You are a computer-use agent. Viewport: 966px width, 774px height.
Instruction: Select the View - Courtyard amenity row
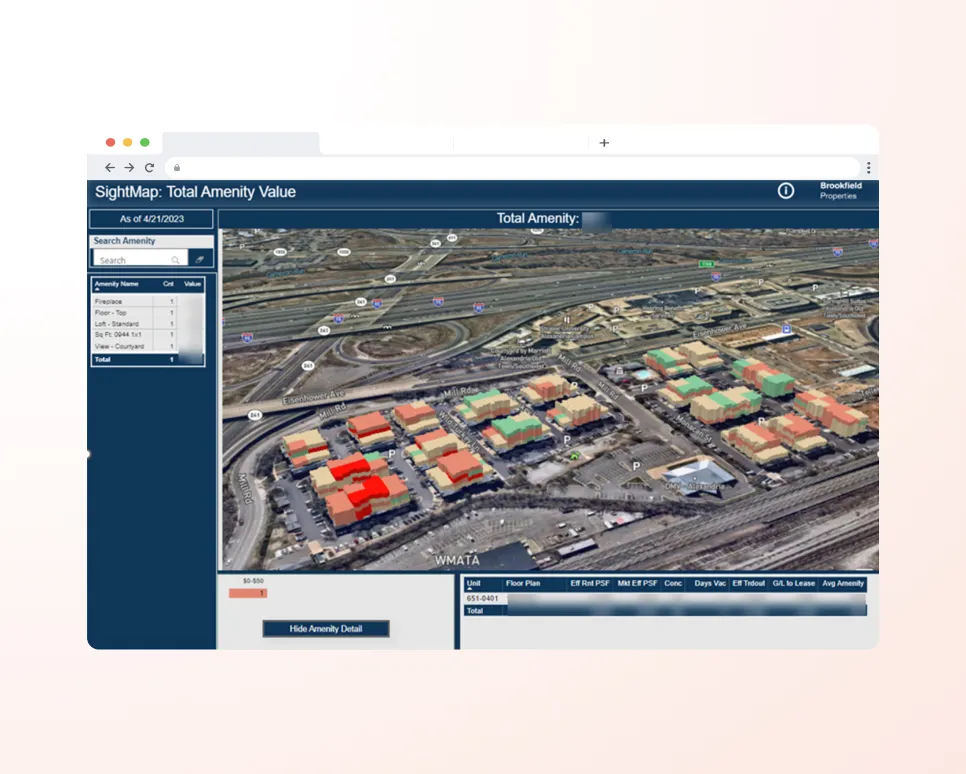tap(148, 346)
